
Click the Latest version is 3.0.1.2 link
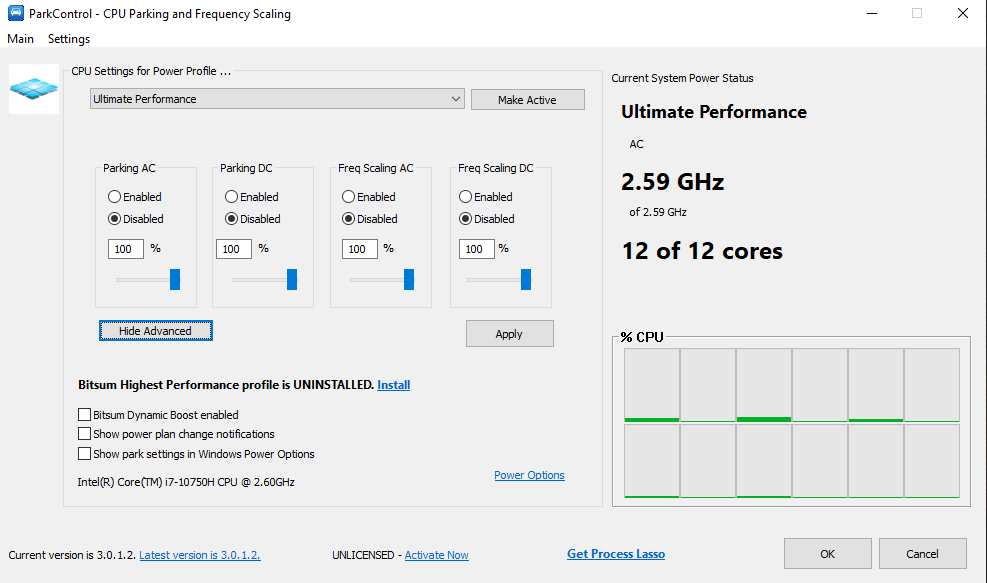click(x=200, y=555)
